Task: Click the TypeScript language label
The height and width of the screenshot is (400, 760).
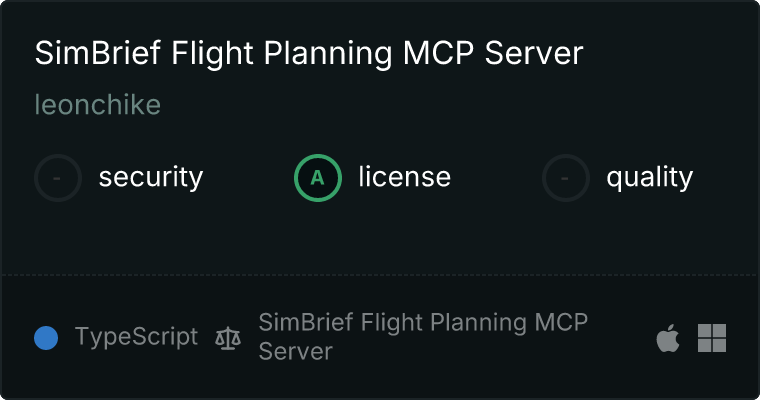Action: [136, 337]
